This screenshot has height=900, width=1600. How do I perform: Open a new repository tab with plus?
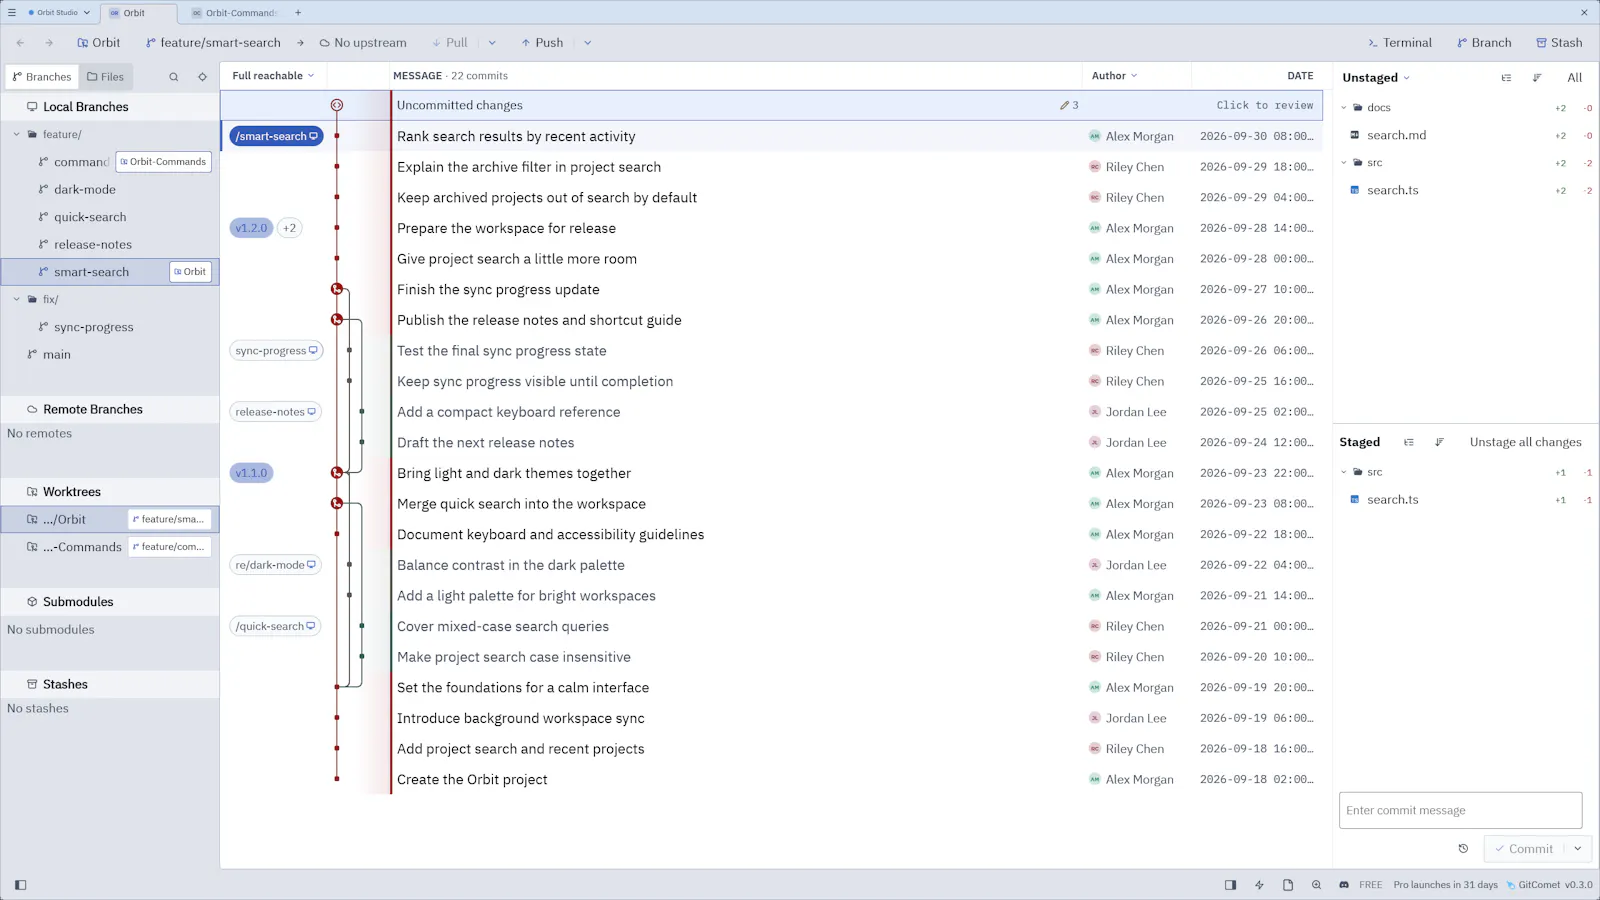coord(298,13)
